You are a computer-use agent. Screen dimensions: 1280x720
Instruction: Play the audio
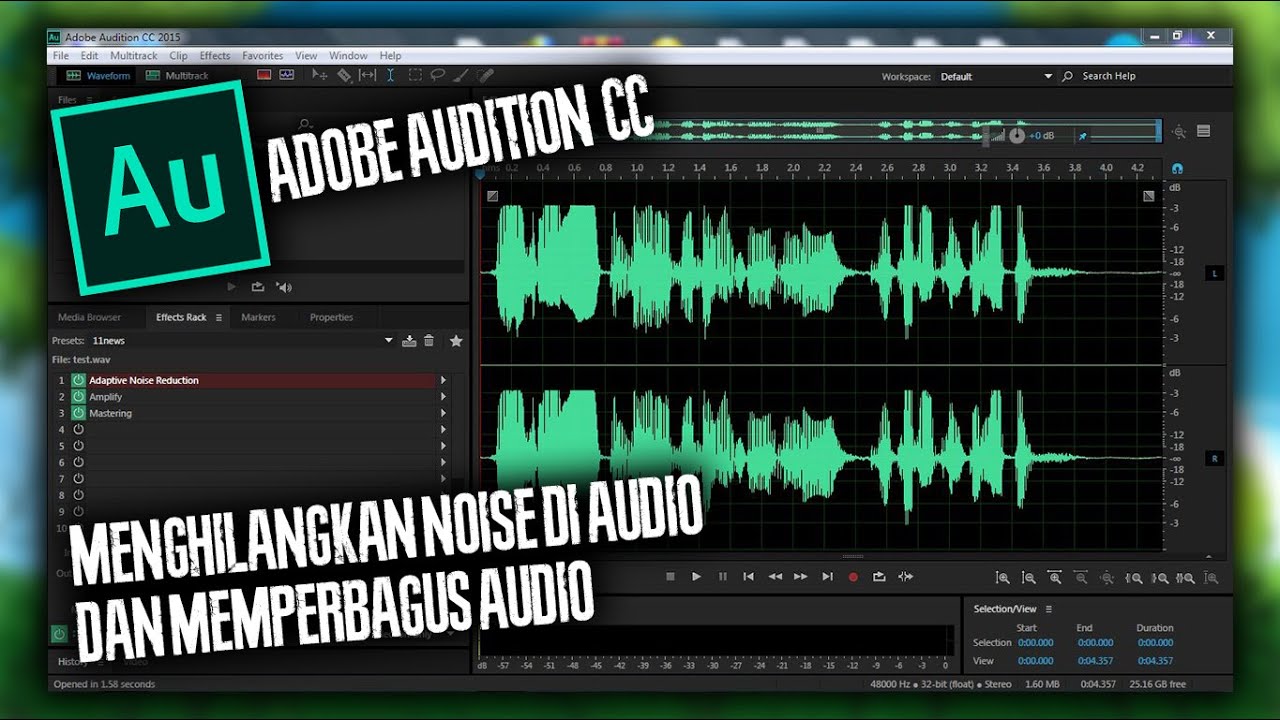coord(697,577)
